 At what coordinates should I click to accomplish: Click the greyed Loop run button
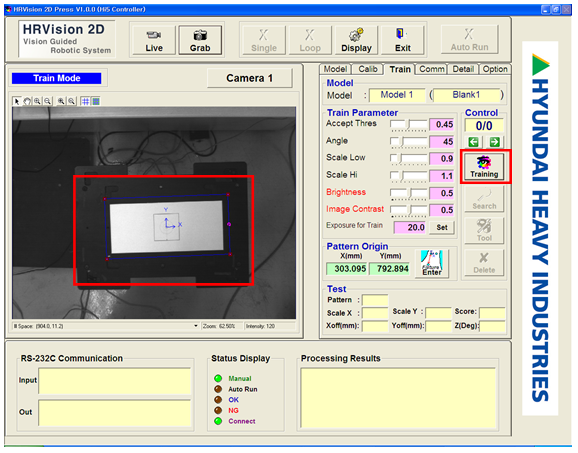[x=310, y=40]
